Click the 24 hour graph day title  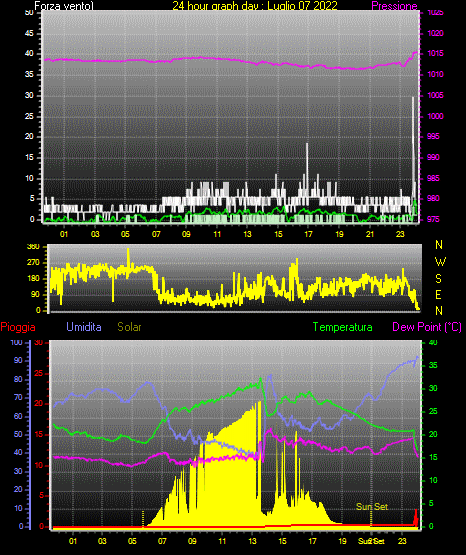255,6
